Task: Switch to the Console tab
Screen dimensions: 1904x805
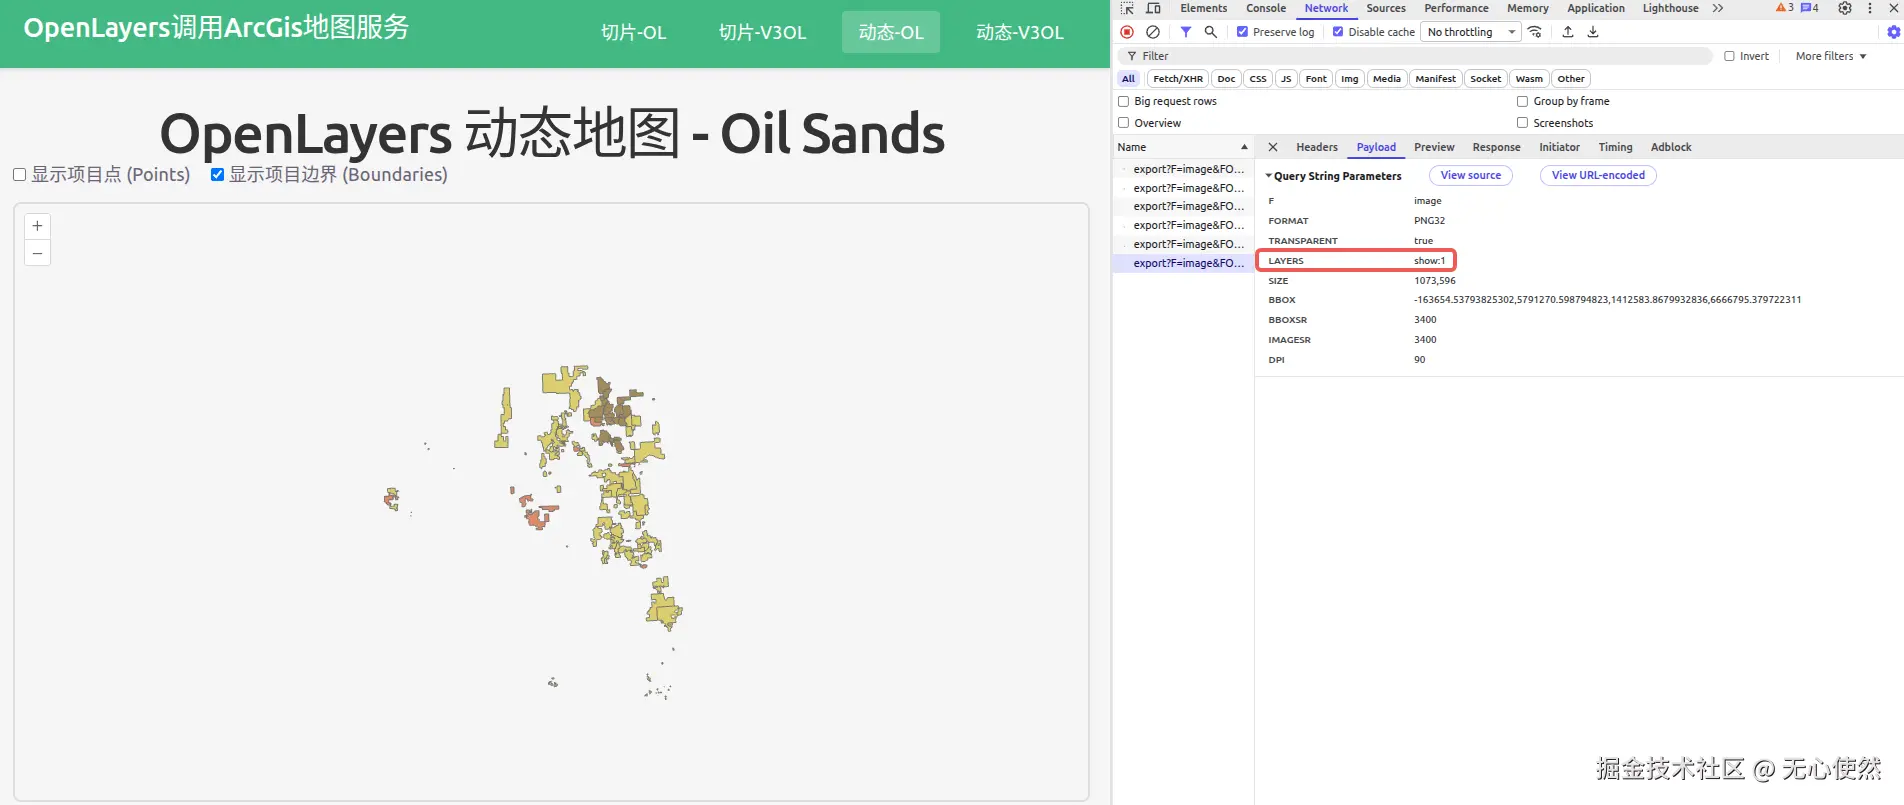Action: click(x=1266, y=8)
